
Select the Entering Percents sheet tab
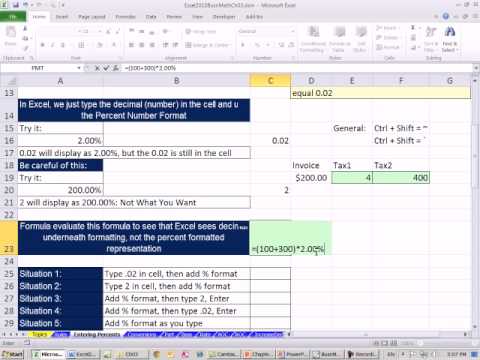pos(97,334)
